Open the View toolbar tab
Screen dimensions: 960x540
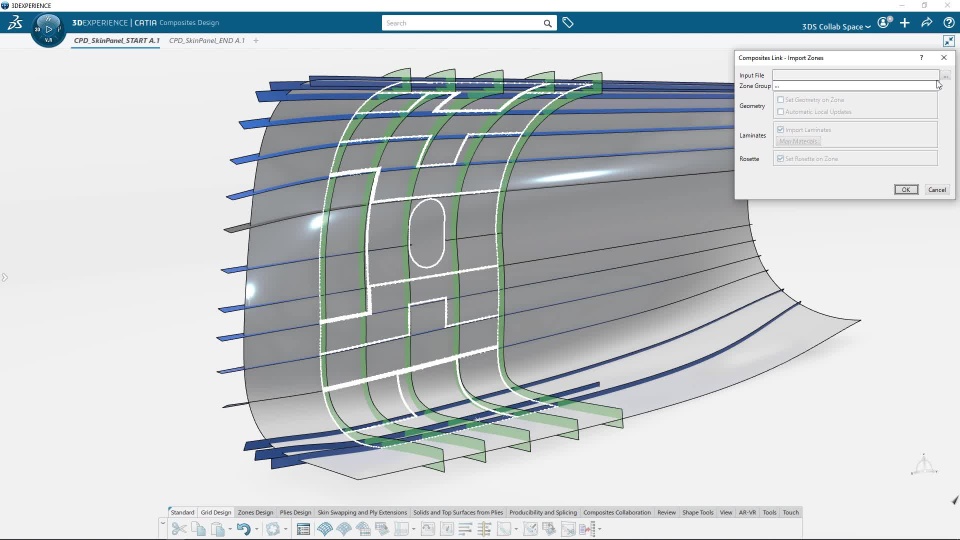point(726,512)
